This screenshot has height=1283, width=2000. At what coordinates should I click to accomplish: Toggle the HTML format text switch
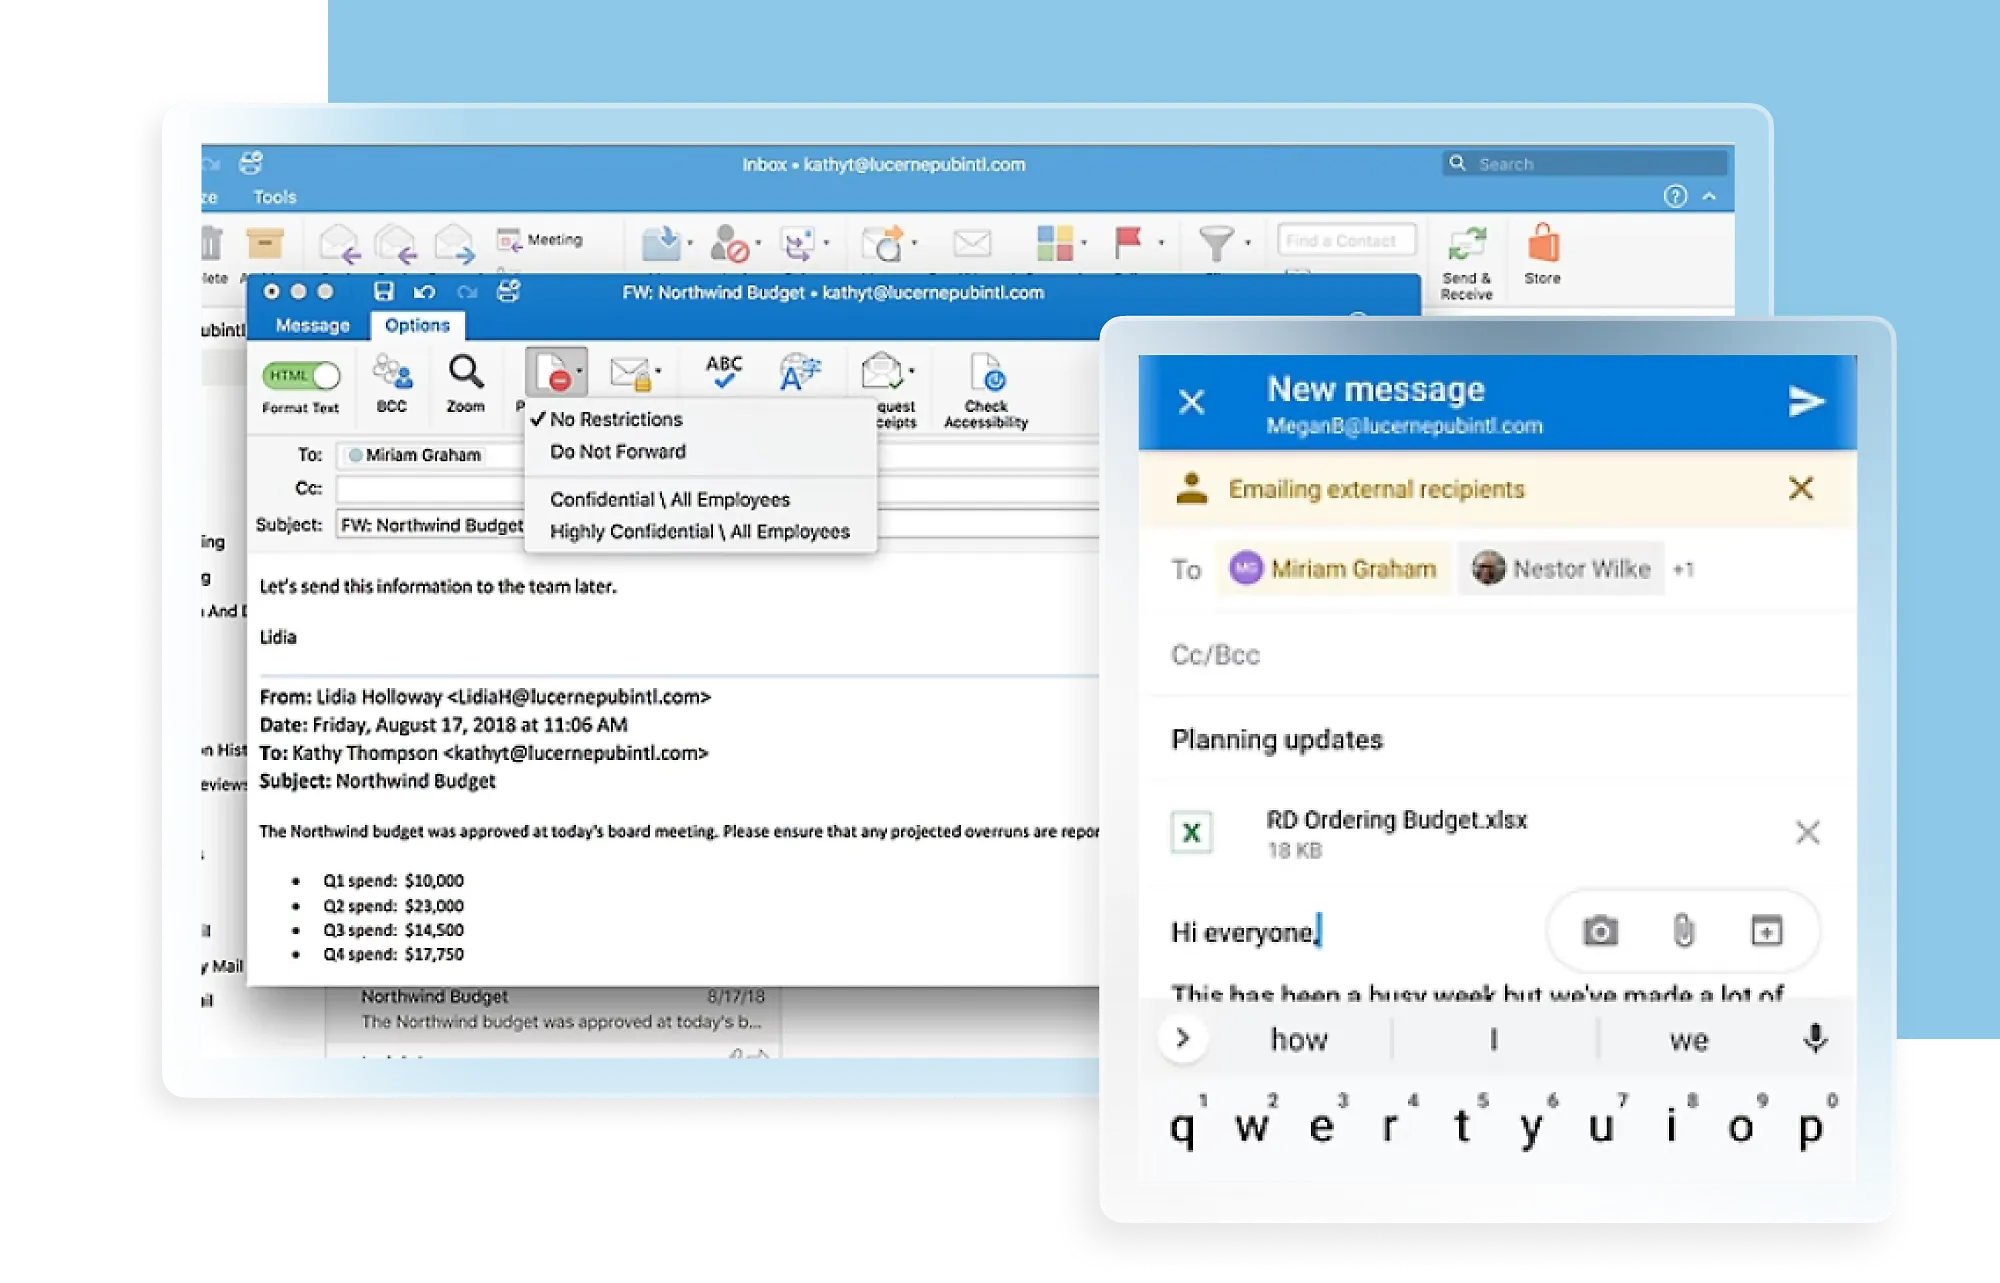point(301,376)
